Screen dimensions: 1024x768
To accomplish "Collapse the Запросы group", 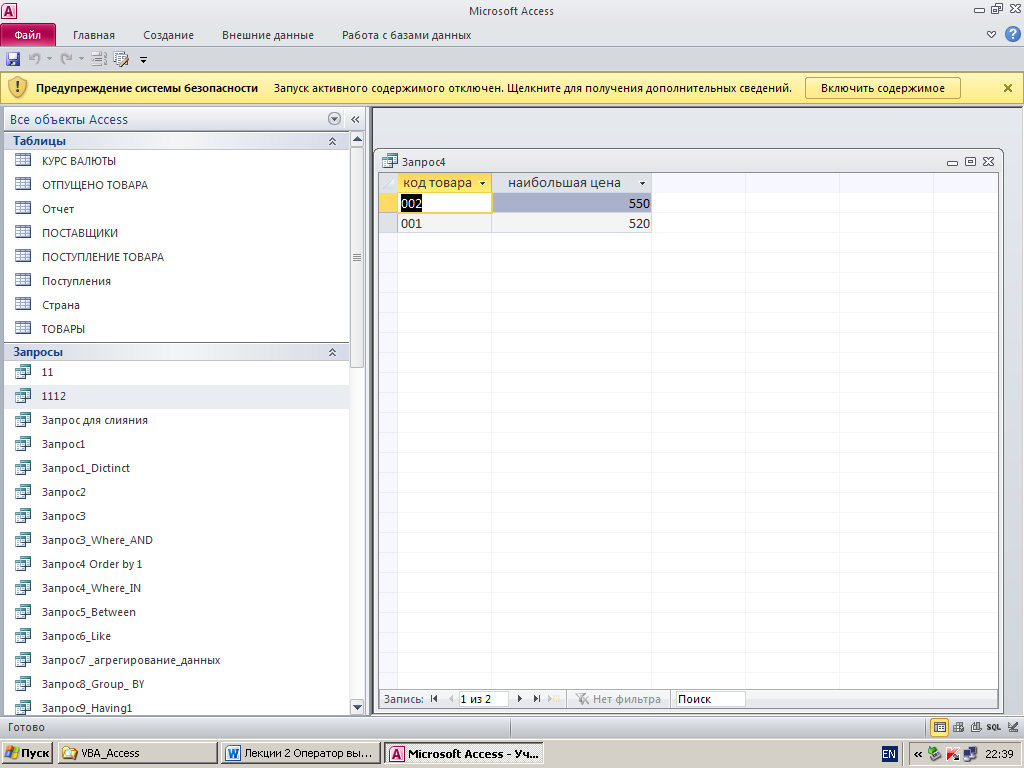I will coord(332,352).
